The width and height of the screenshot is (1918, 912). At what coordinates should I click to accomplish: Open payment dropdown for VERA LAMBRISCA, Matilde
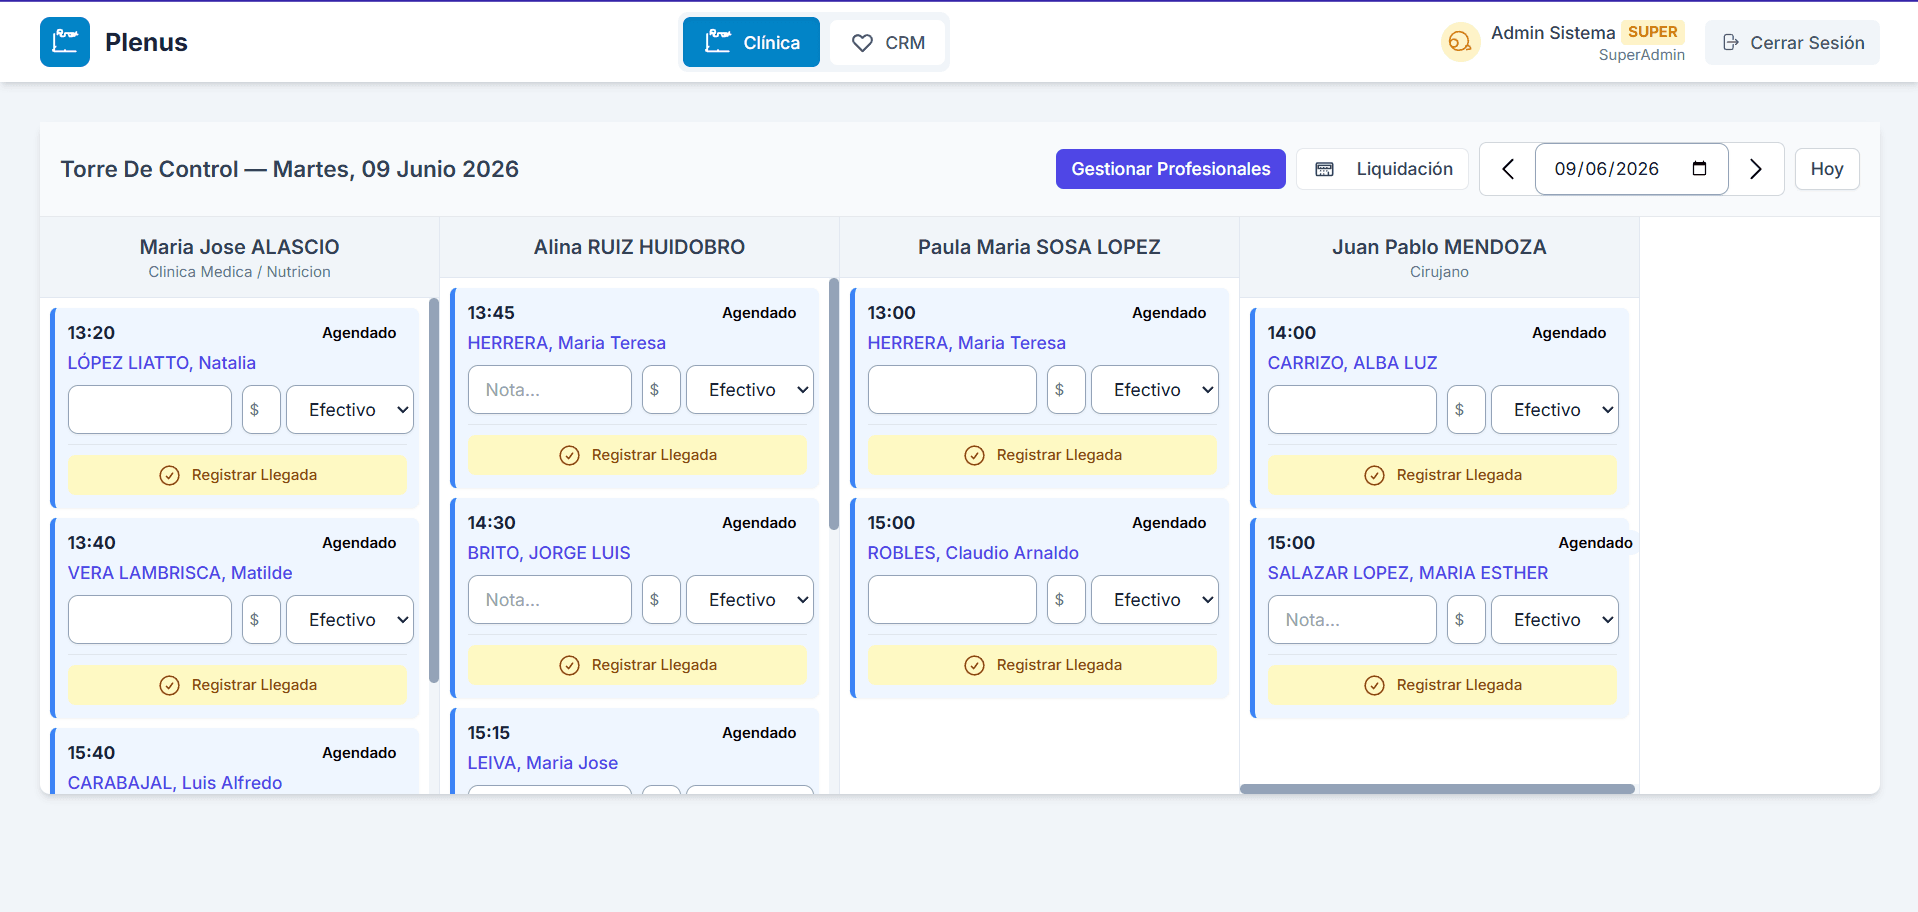350,620
